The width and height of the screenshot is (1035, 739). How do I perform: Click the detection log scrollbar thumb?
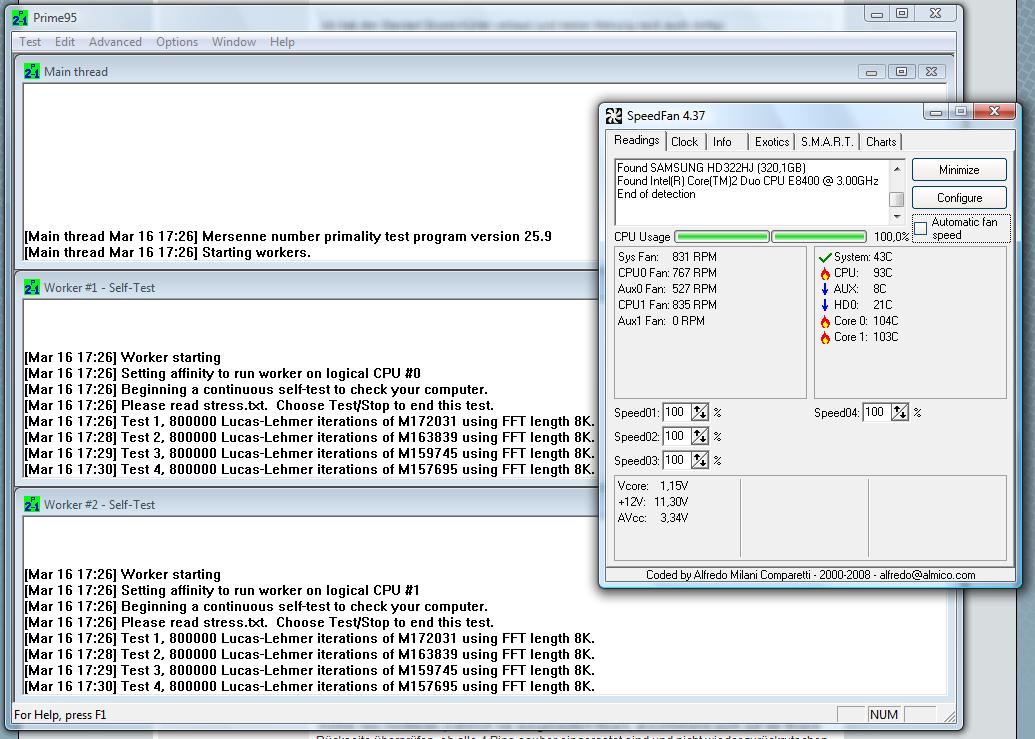pos(896,199)
